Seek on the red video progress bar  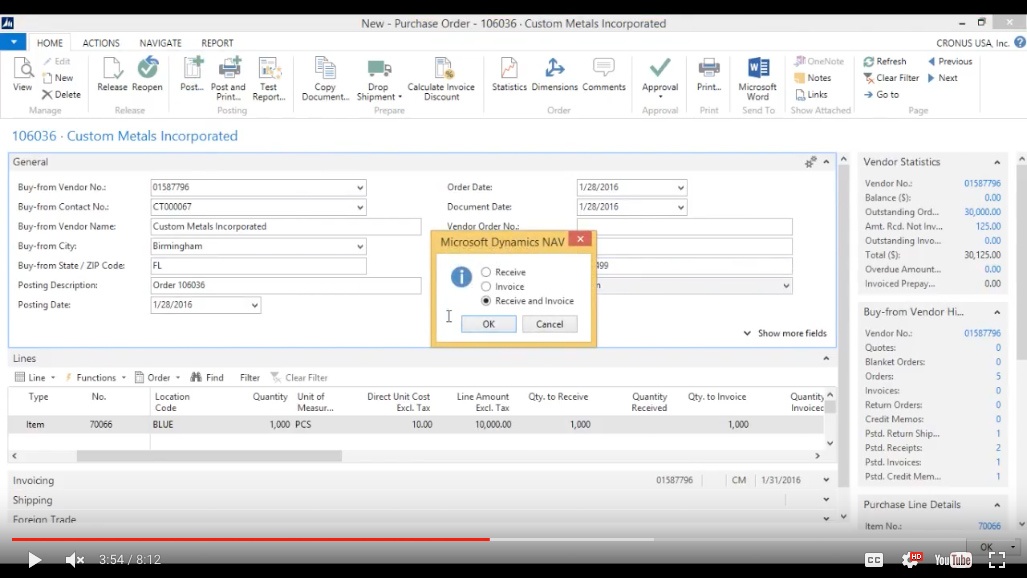pos(250,539)
